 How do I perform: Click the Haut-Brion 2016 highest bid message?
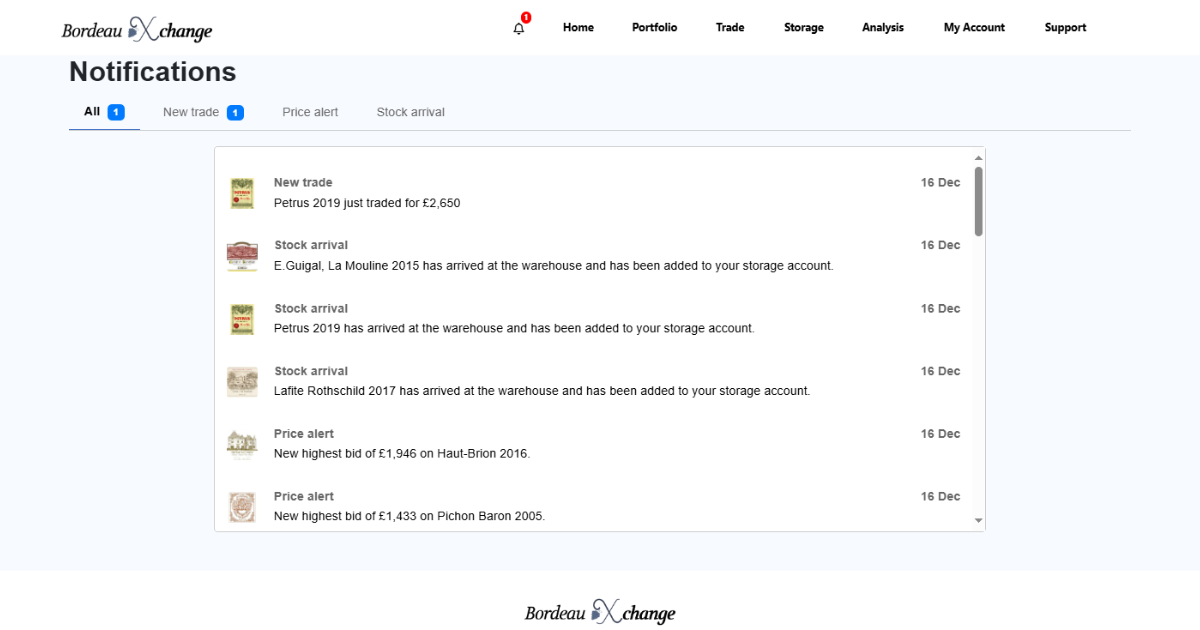(x=402, y=454)
